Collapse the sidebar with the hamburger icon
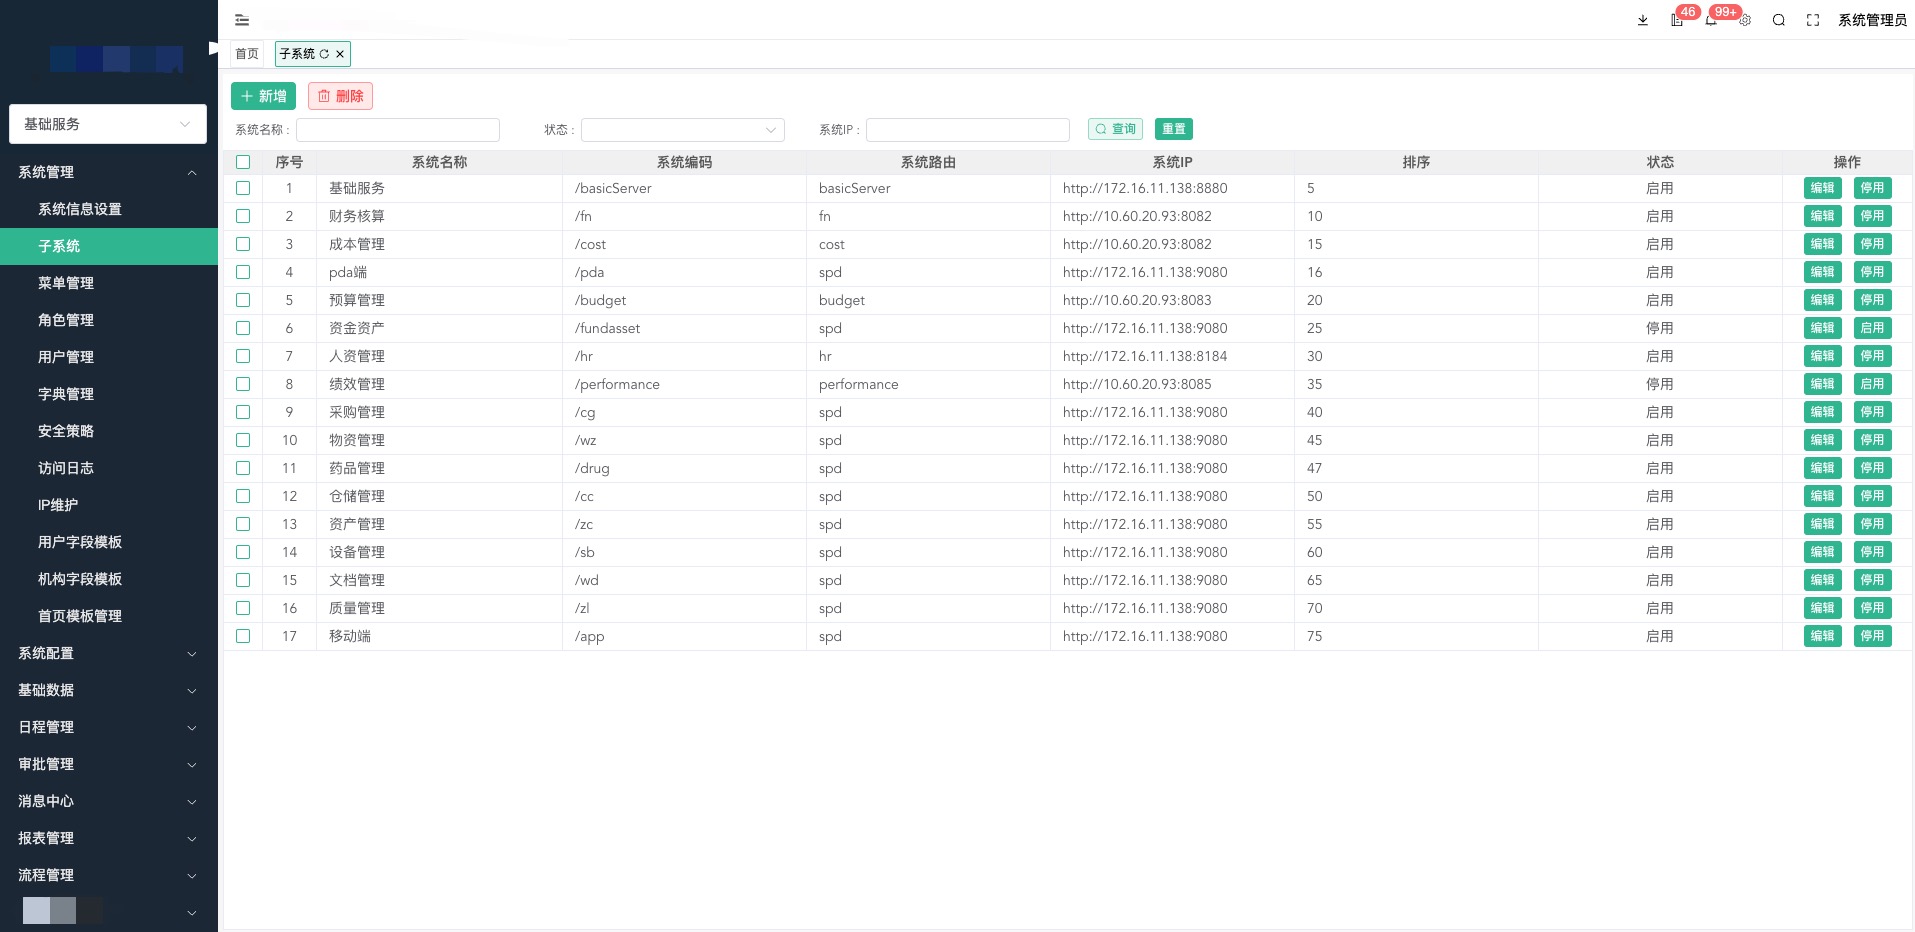1915x932 pixels. coord(242,20)
